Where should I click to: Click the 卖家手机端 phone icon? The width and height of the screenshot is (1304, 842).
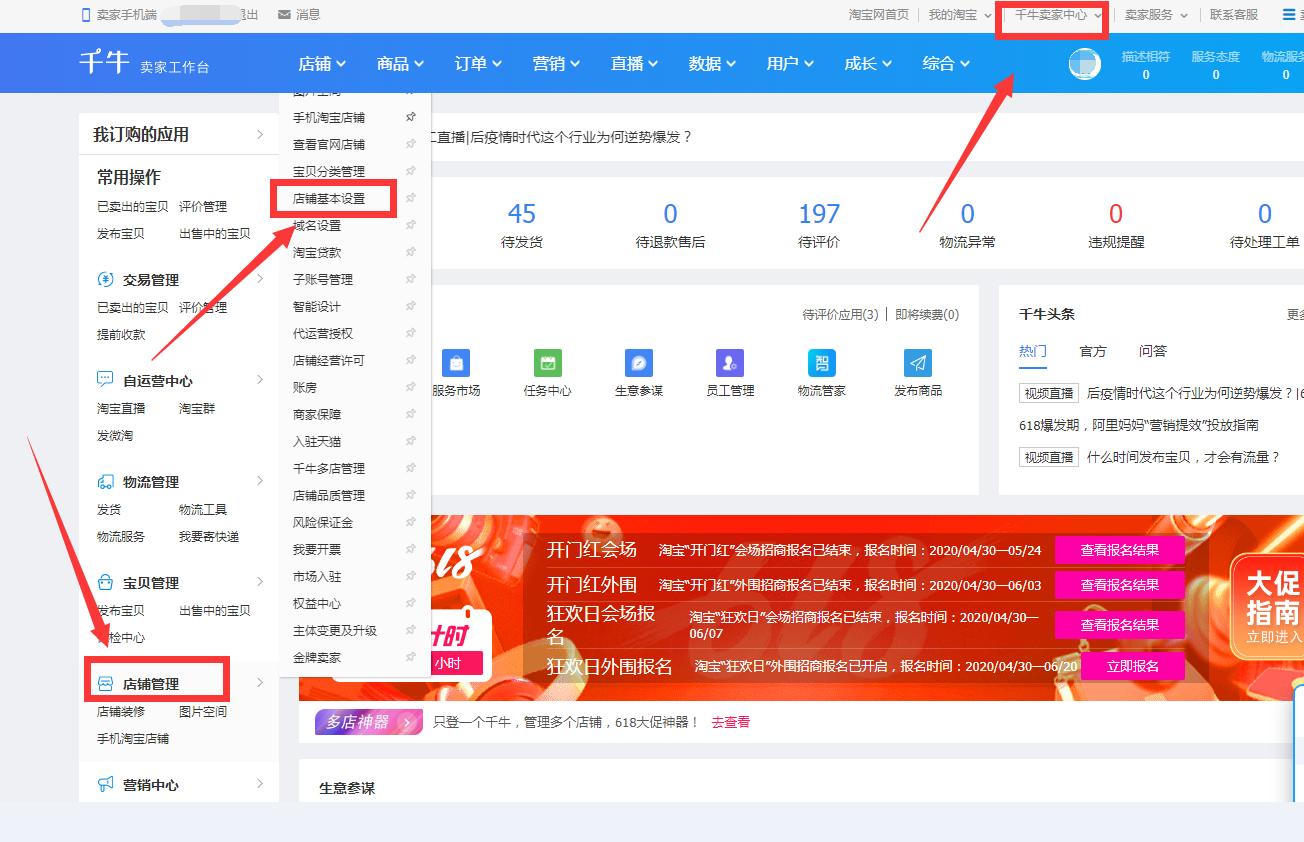(x=84, y=14)
